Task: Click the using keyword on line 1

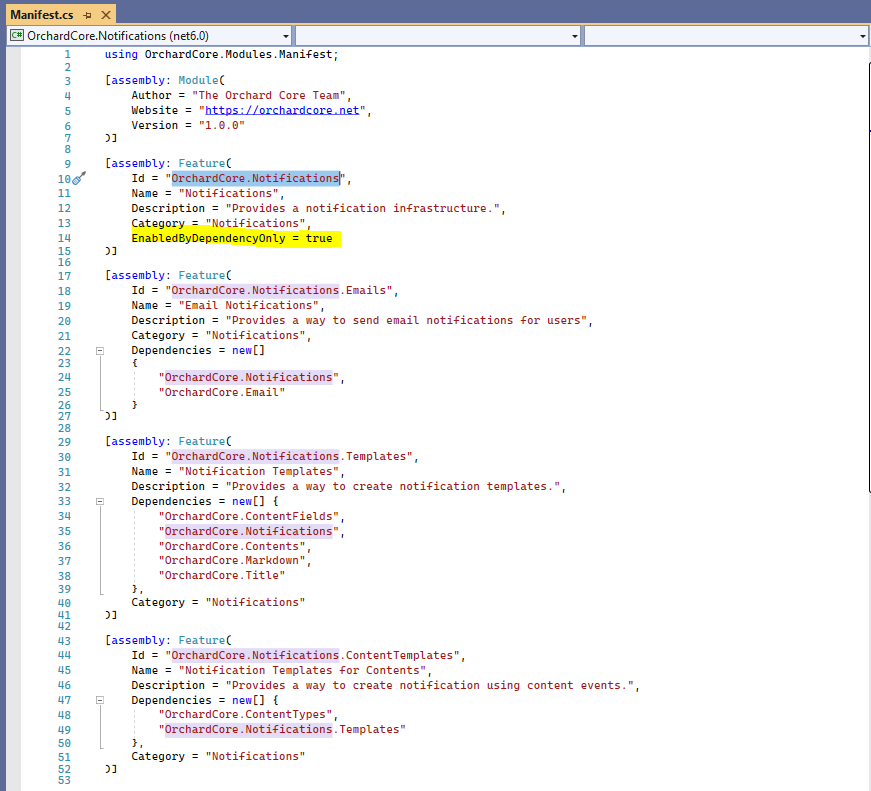Action: tap(121, 54)
